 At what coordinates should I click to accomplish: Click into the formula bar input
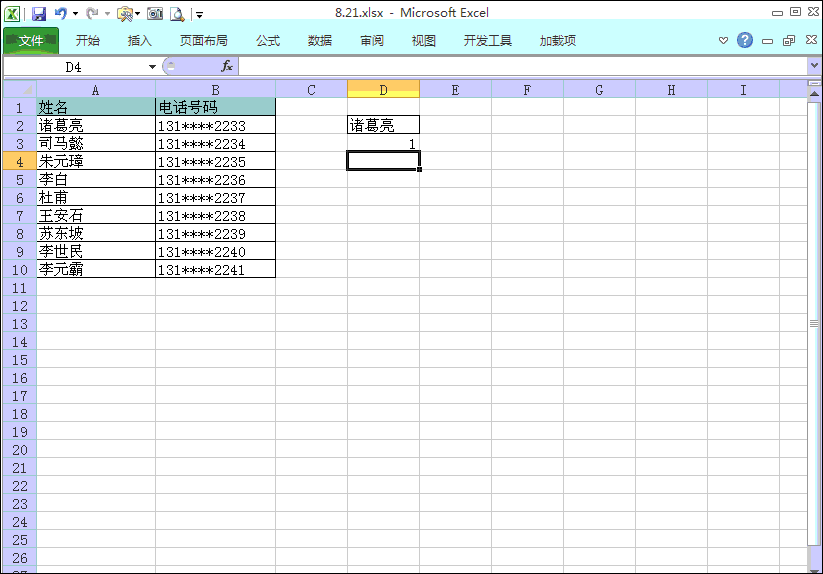[x=523, y=67]
